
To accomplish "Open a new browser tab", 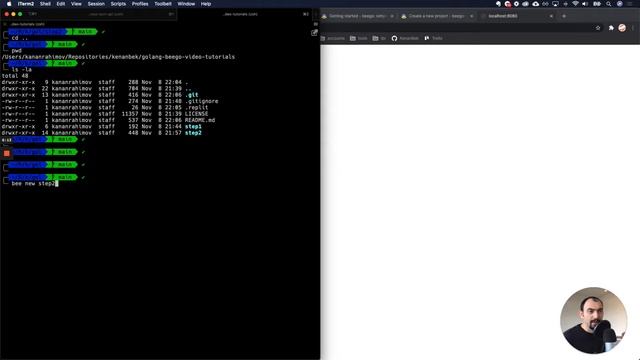I will pyautogui.click(x=564, y=16).
